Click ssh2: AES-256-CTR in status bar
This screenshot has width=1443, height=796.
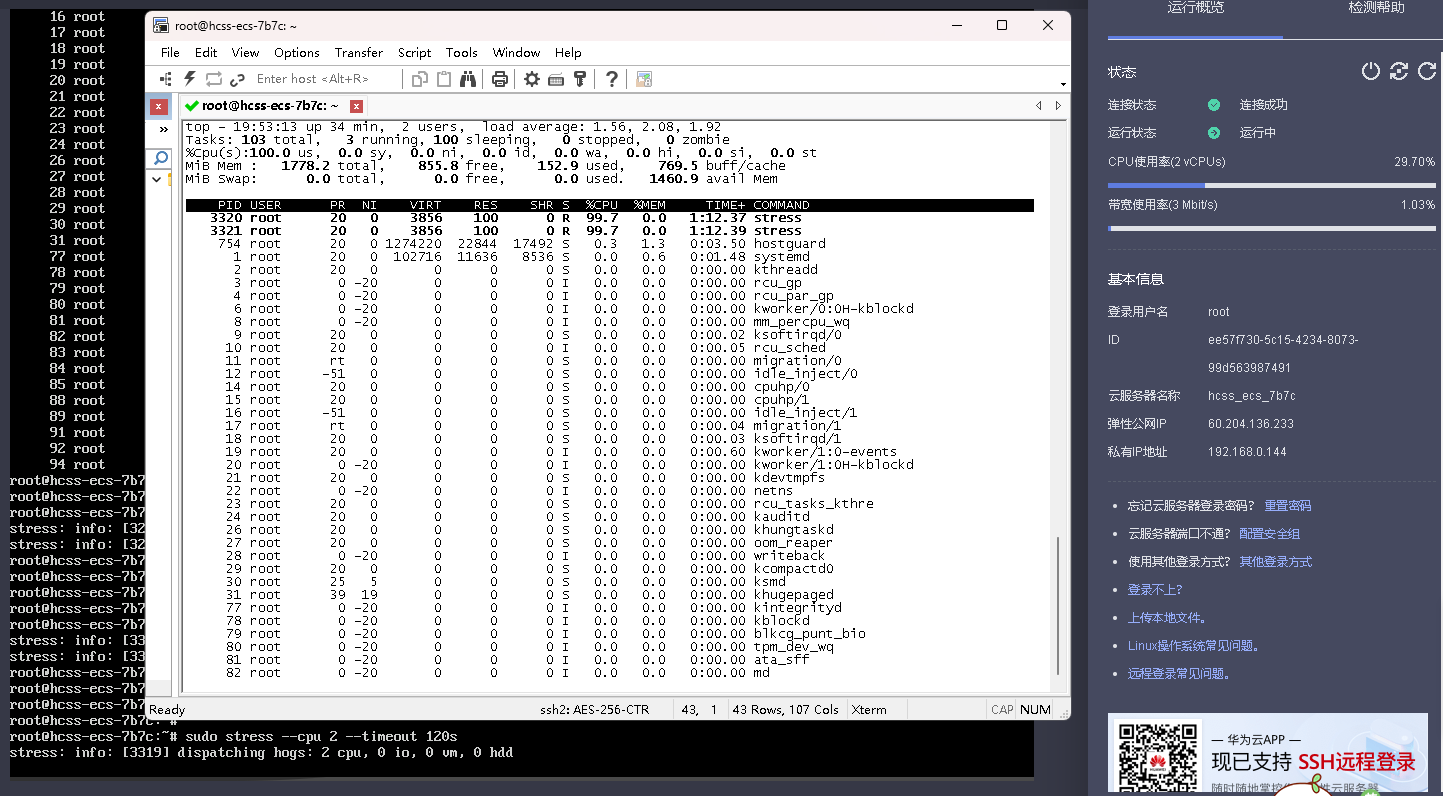pyautogui.click(x=594, y=710)
